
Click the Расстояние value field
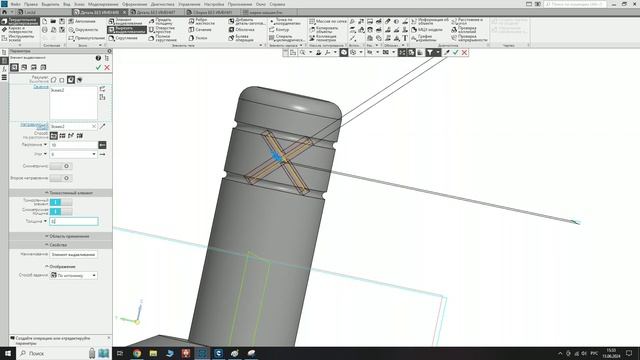coord(73,145)
